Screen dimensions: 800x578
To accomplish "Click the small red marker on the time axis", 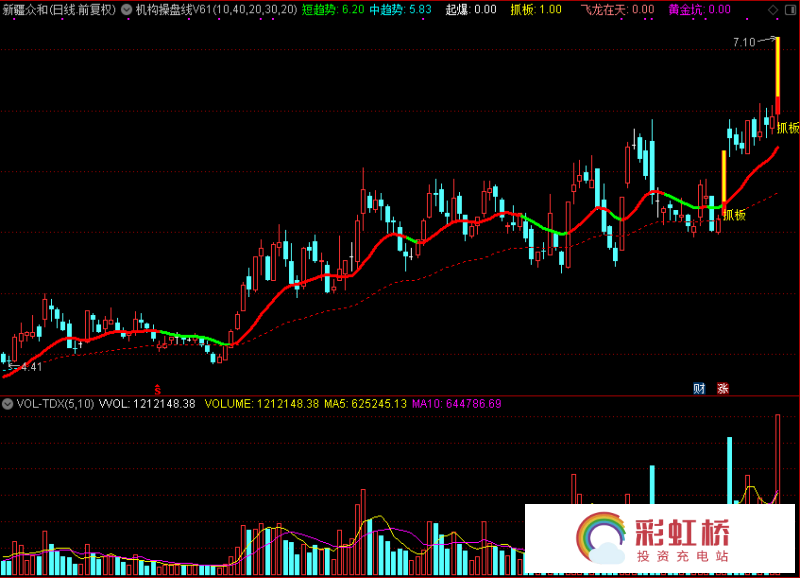I will 156,387.
